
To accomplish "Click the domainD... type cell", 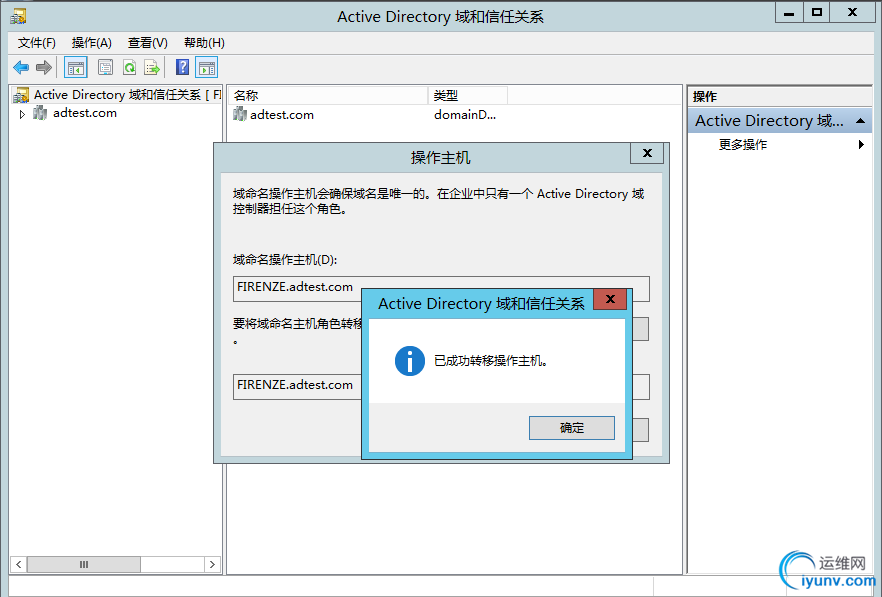I will pos(465,115).
